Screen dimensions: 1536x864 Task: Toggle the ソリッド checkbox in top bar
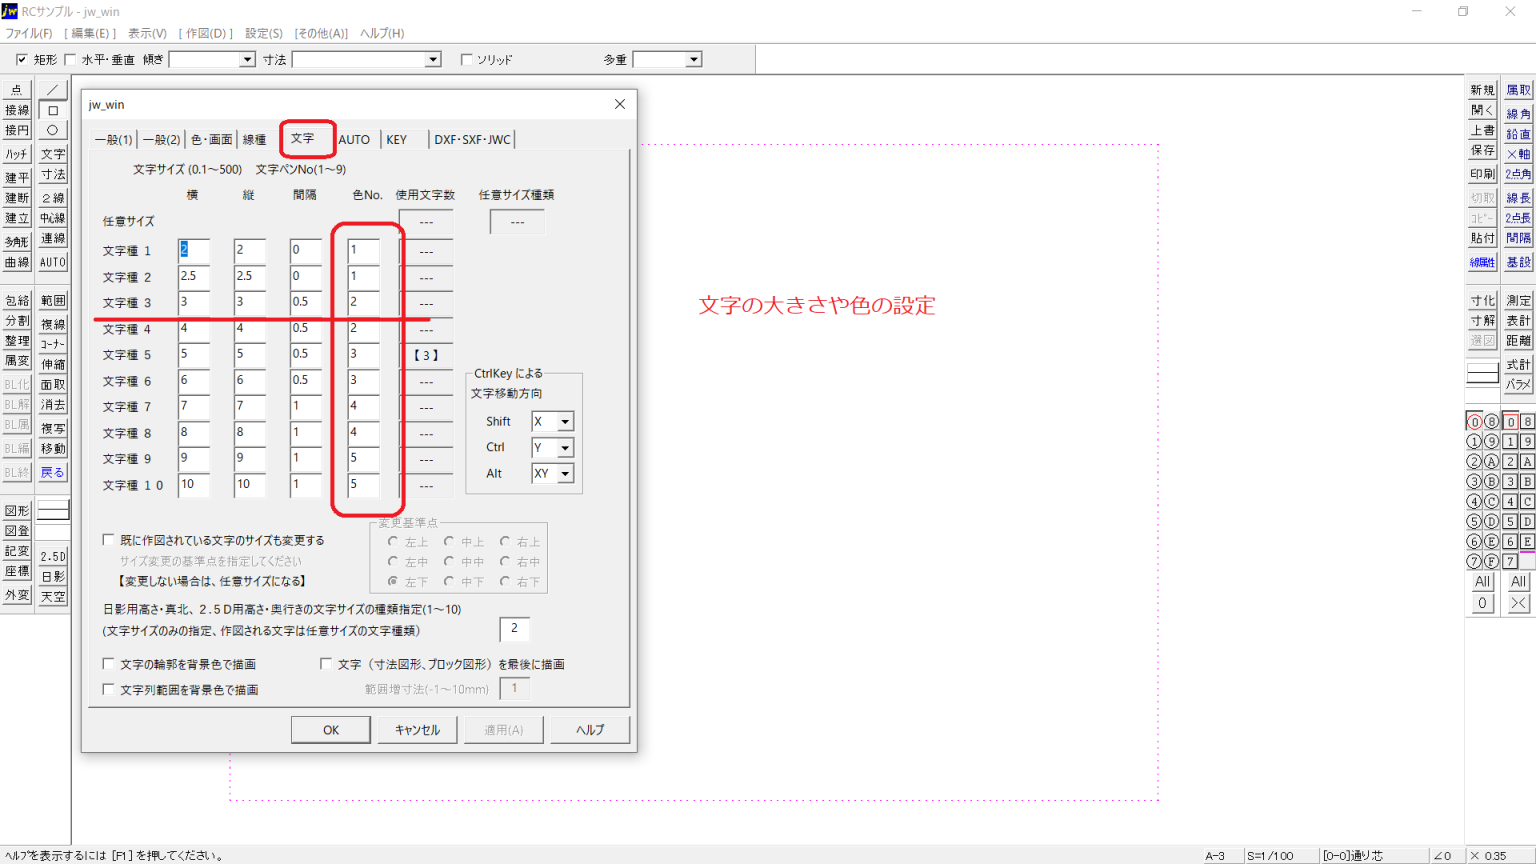[x=466, y=60]
